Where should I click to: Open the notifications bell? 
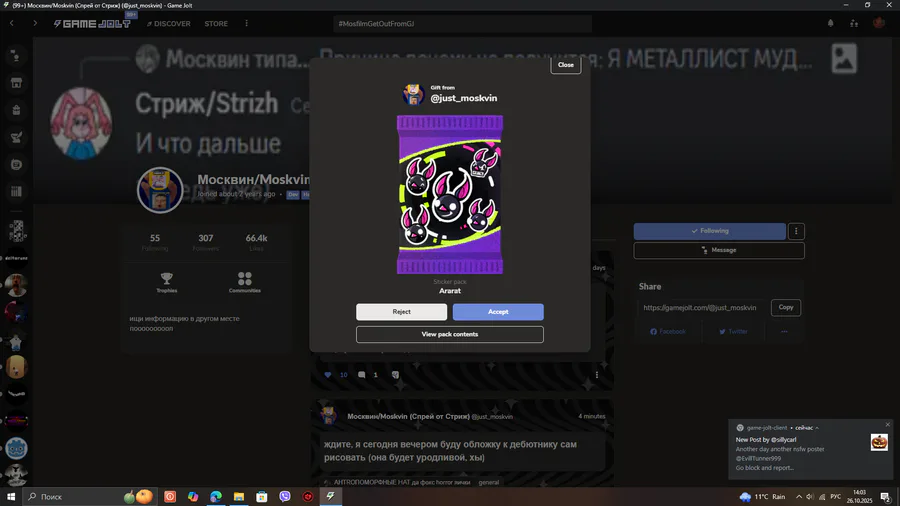click(x=831, y=24)
